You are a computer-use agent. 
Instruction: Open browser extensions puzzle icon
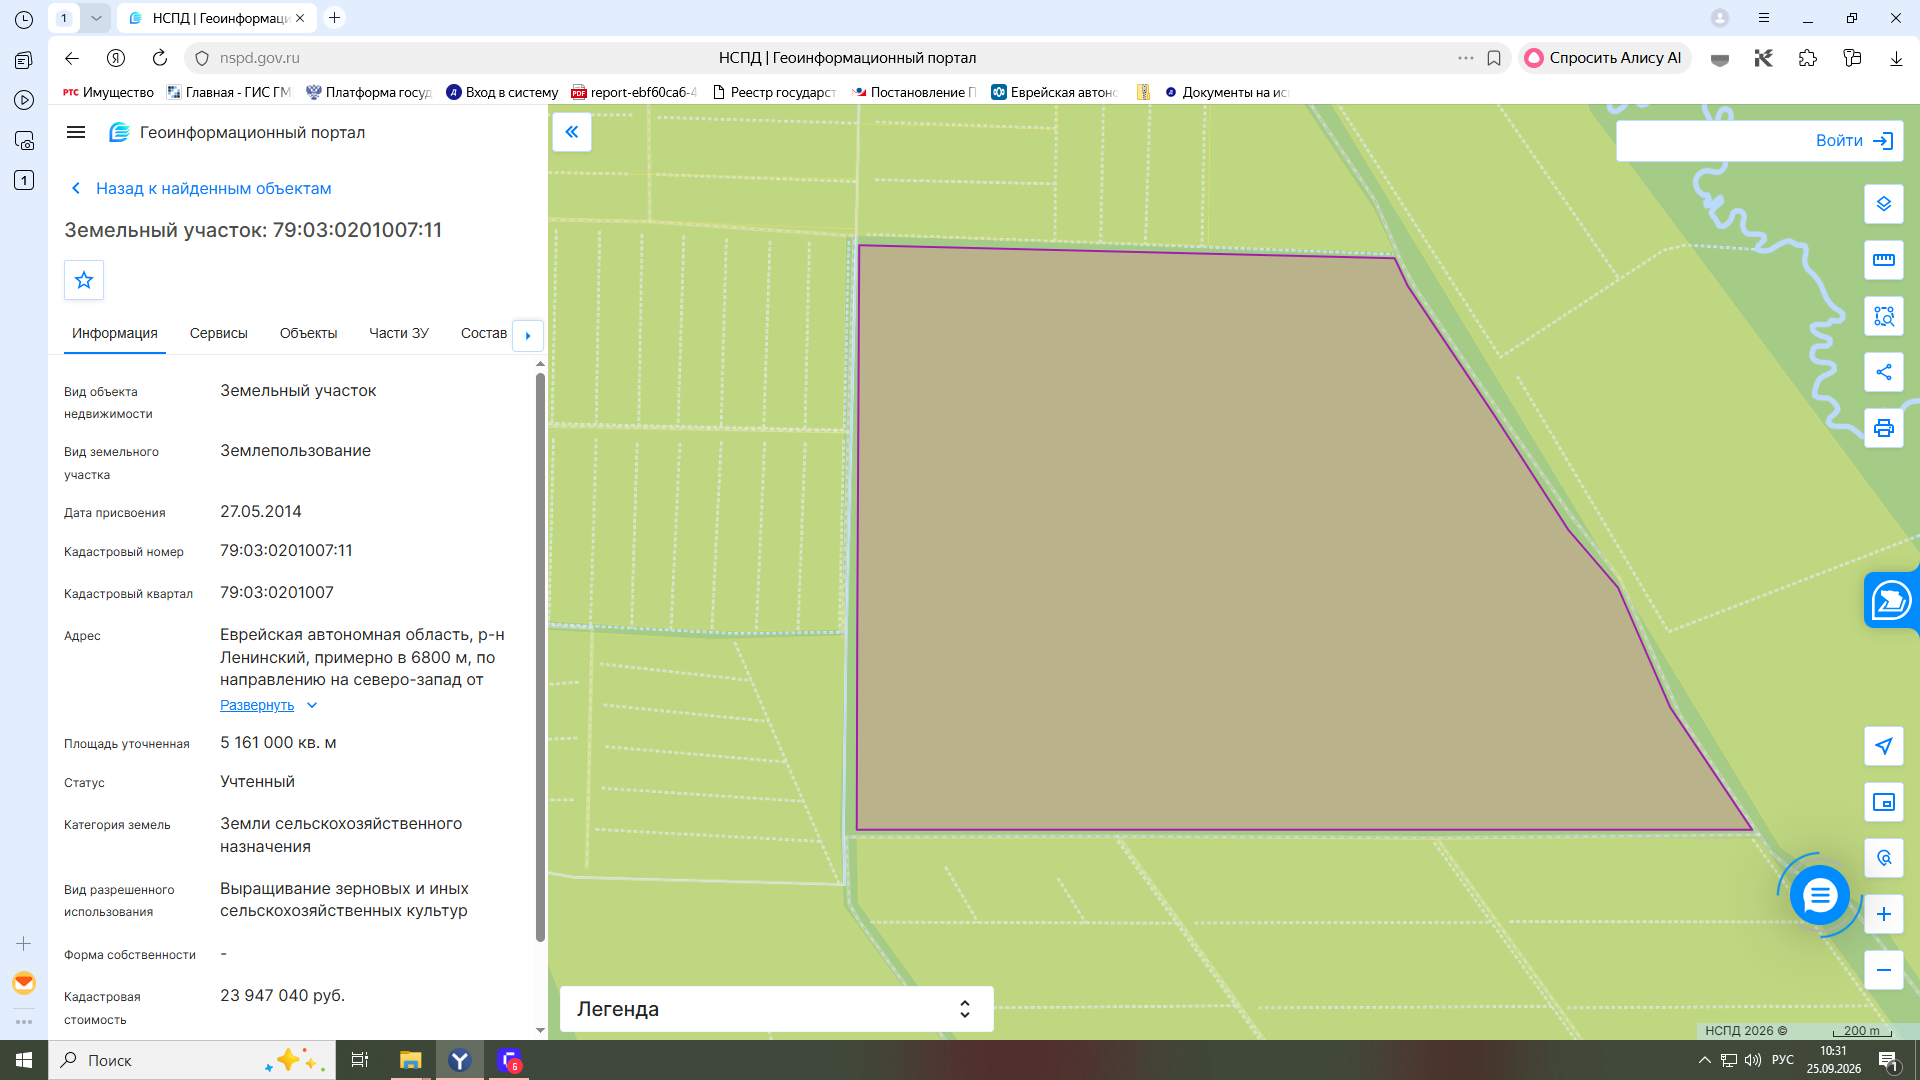click(1808, 58)
